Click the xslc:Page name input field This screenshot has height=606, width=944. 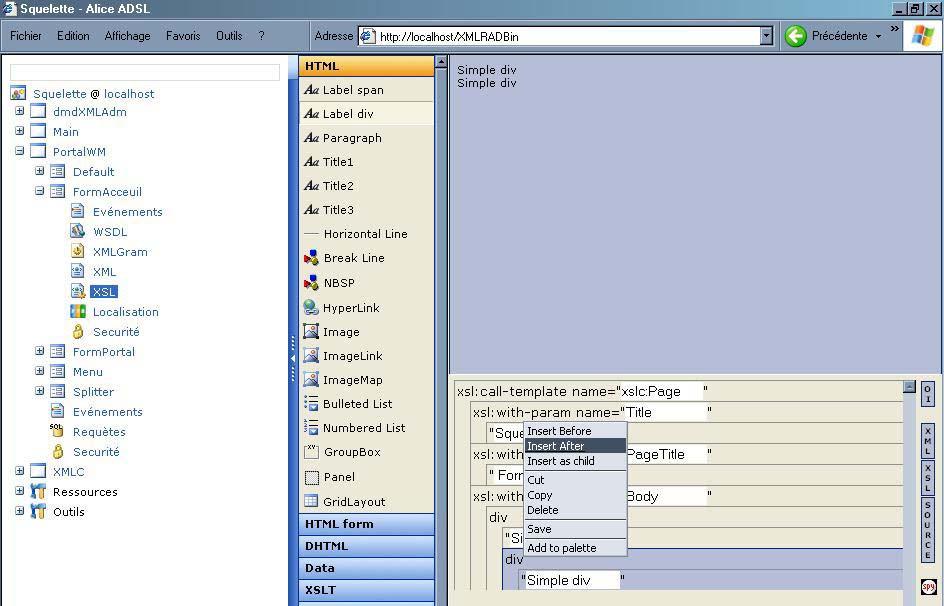pos(660,391)
